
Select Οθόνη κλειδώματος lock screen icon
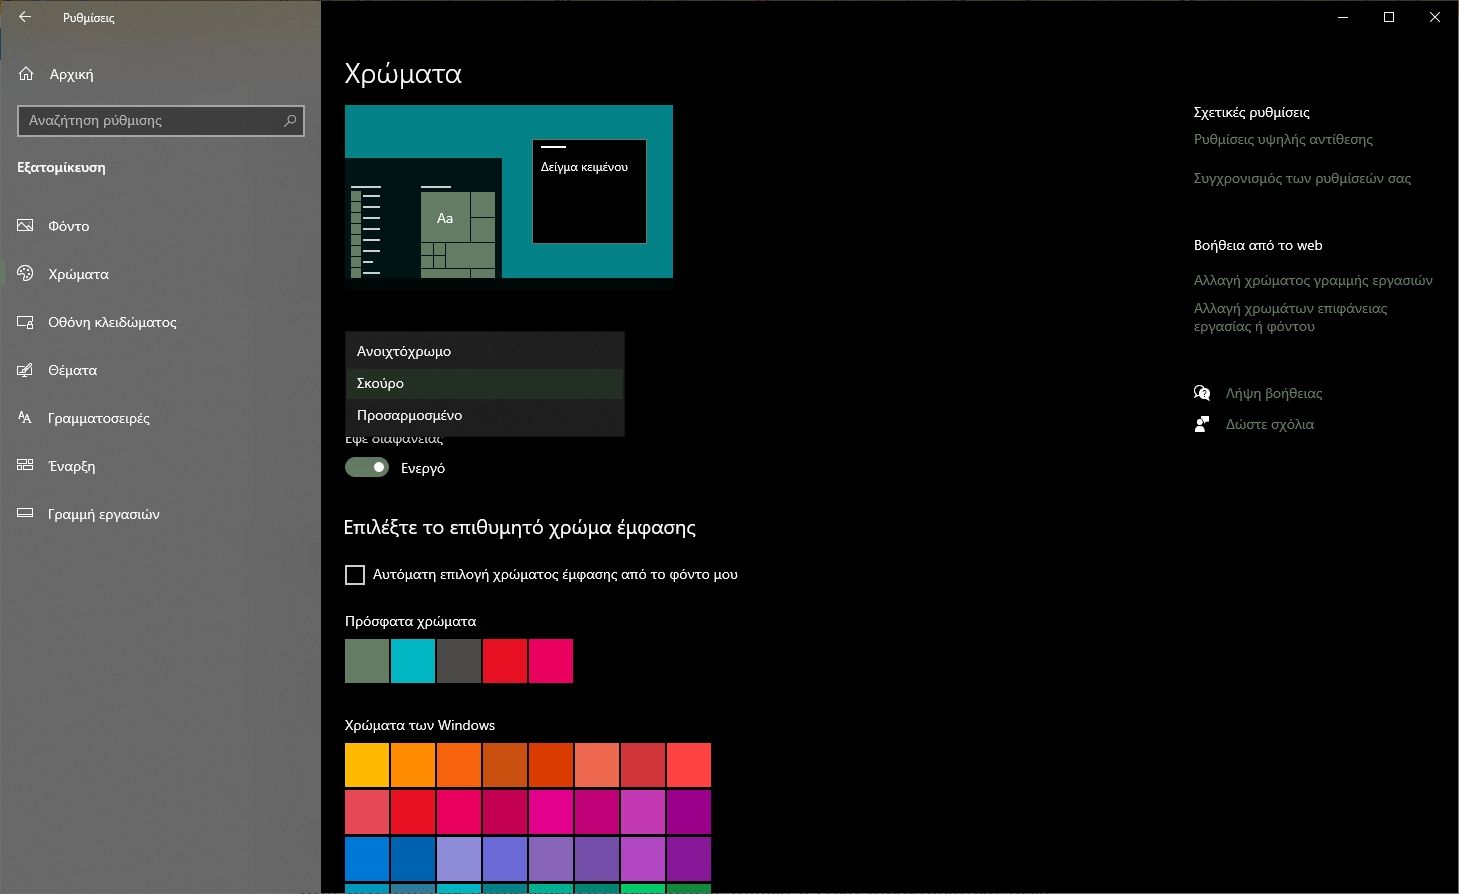pos(26,322)
